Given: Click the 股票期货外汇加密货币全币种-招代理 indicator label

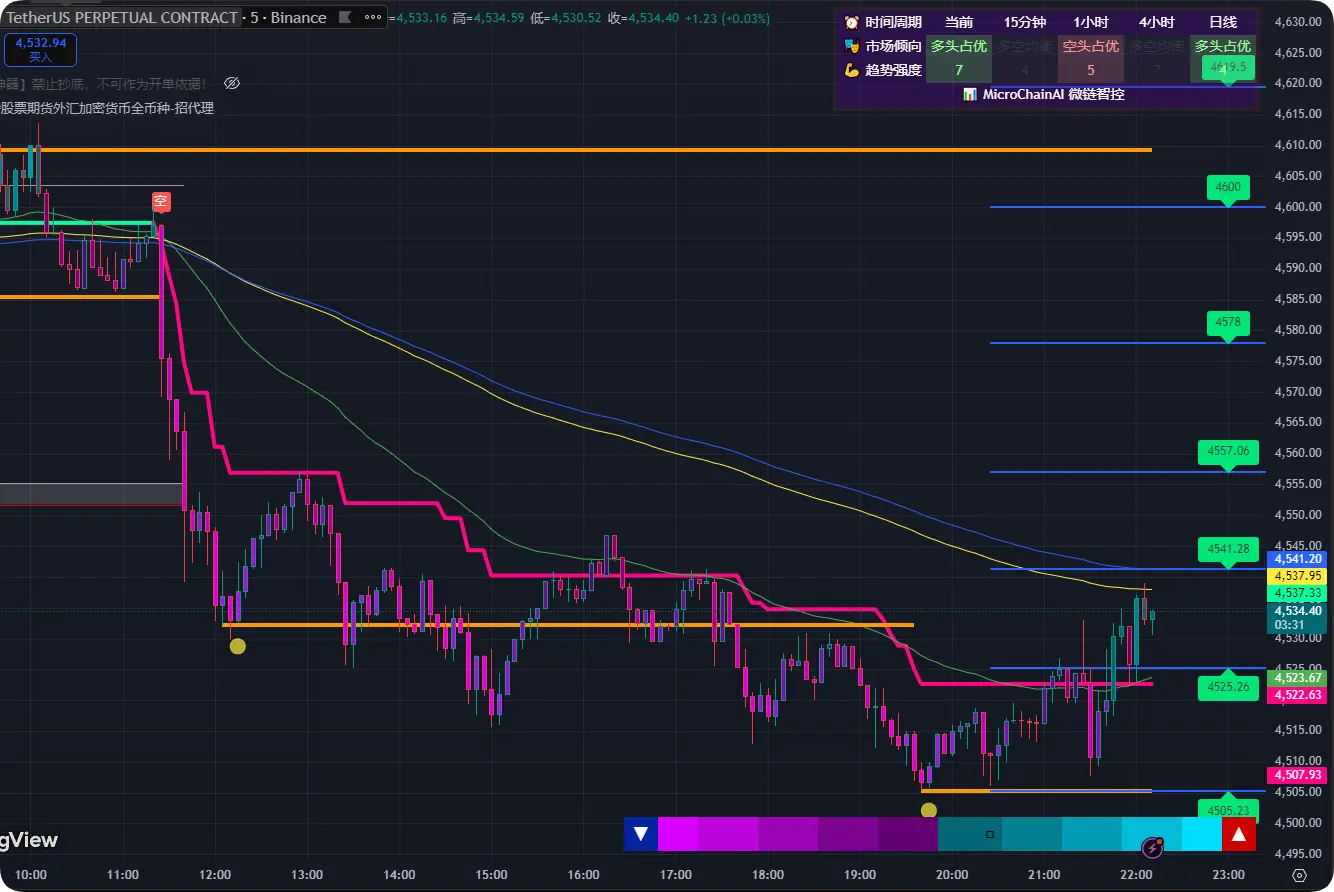Looking at the screenshot, I should click(x=107, y=108).
